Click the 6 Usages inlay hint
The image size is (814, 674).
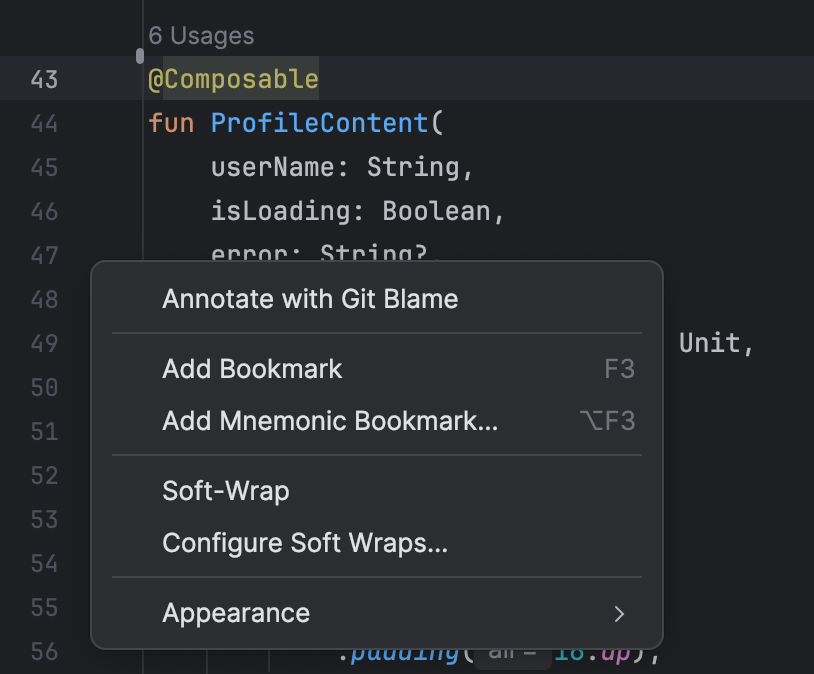[201, 36]
